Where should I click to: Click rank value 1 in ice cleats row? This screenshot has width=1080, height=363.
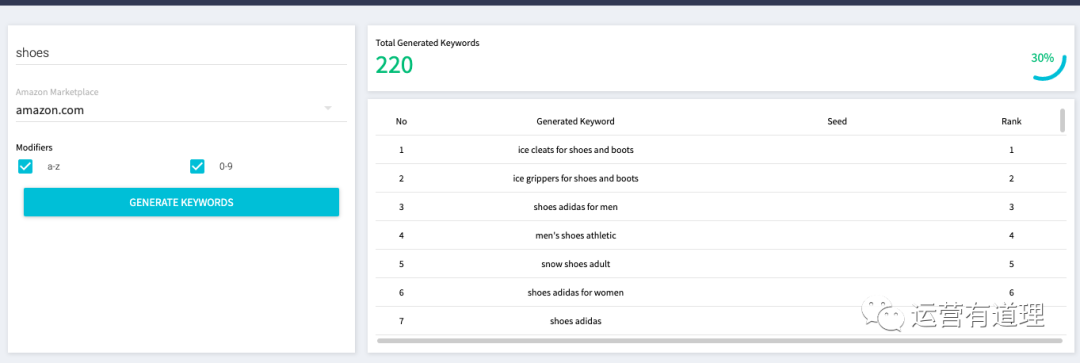[x=1011, y=149]
